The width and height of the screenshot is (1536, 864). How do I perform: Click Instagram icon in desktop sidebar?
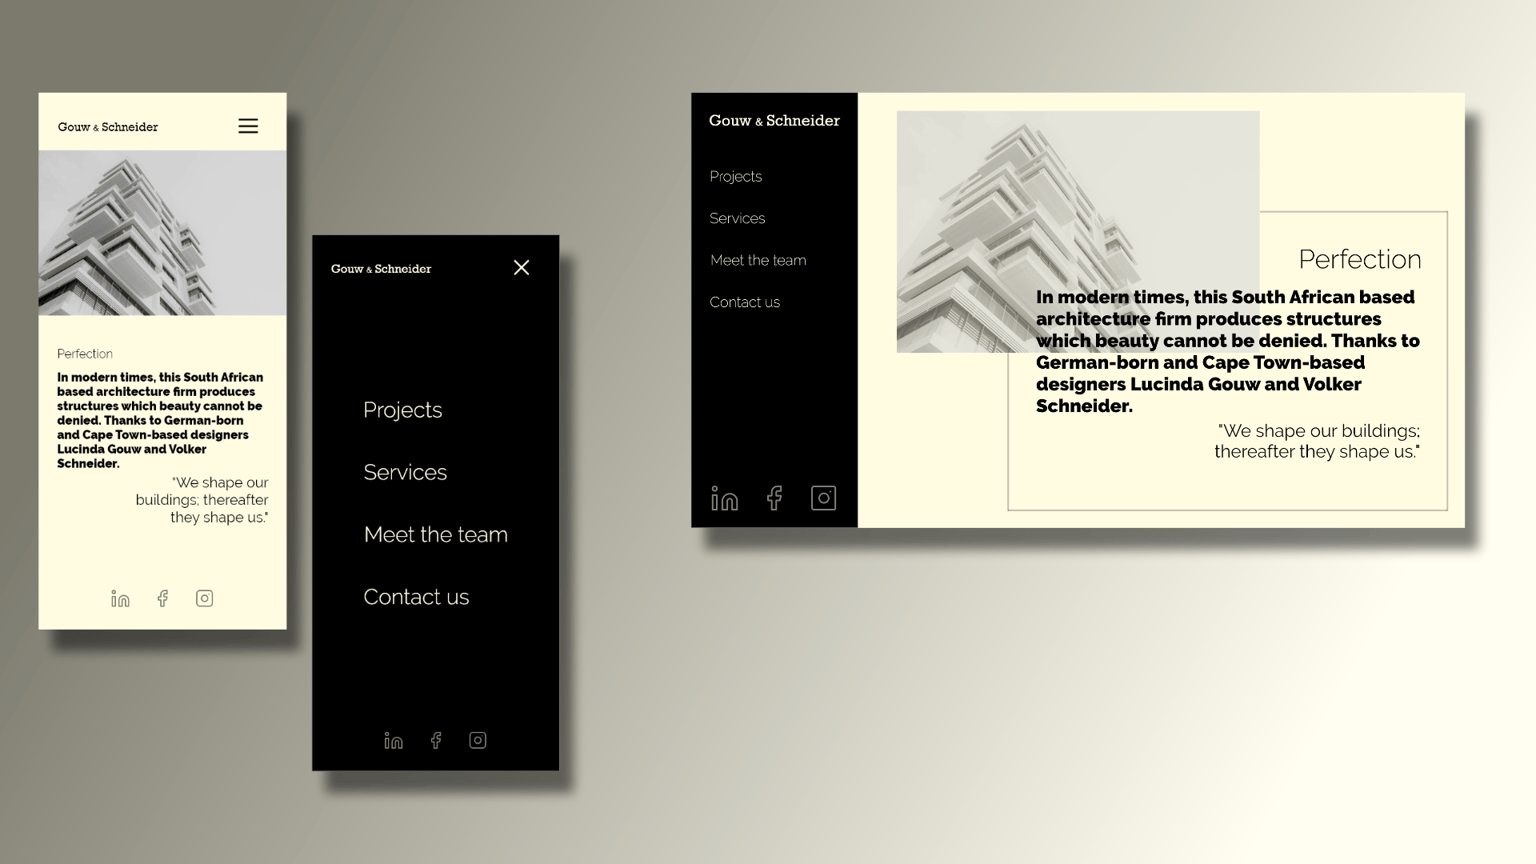(x=823, y=498)
